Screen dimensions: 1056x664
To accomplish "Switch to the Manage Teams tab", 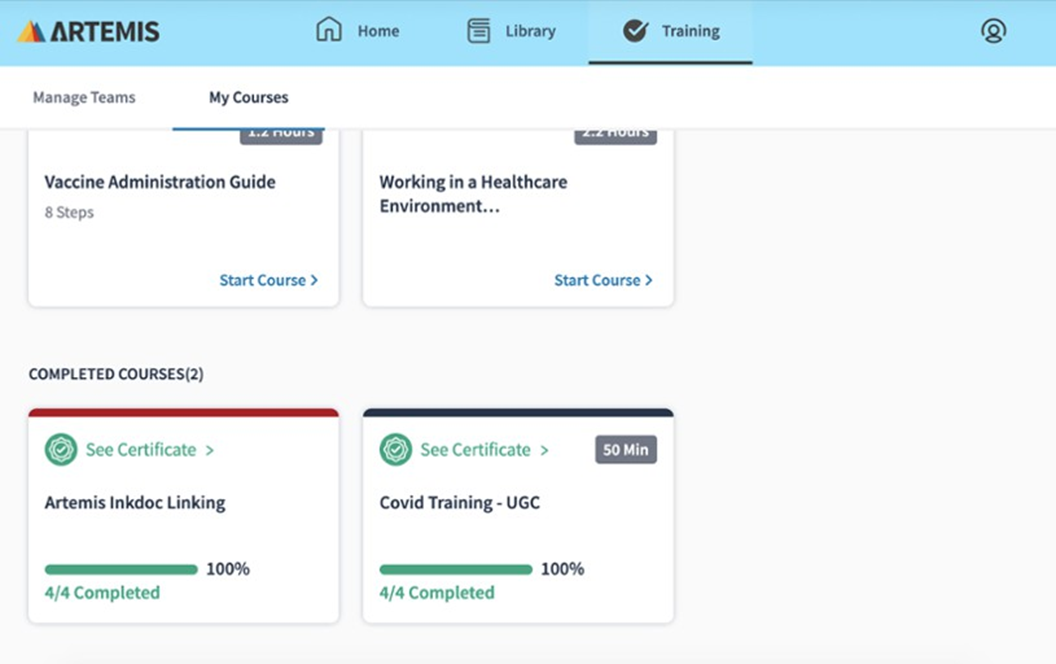I will click(x=84, y=97).
